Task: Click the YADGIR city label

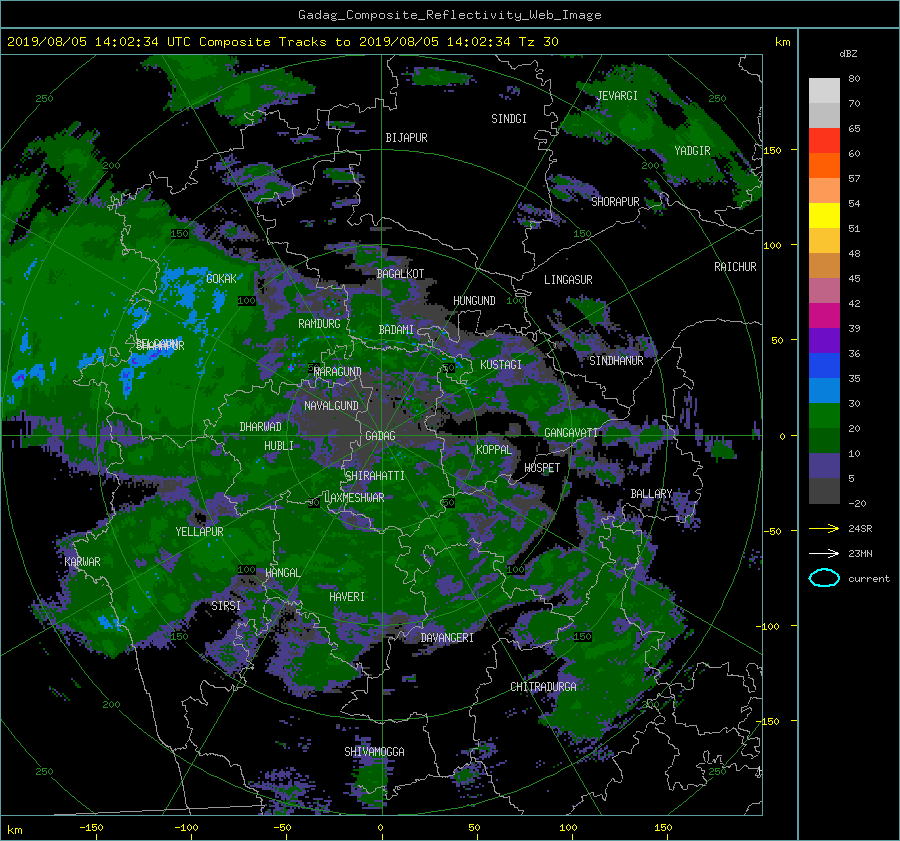Action: point(692,151)
